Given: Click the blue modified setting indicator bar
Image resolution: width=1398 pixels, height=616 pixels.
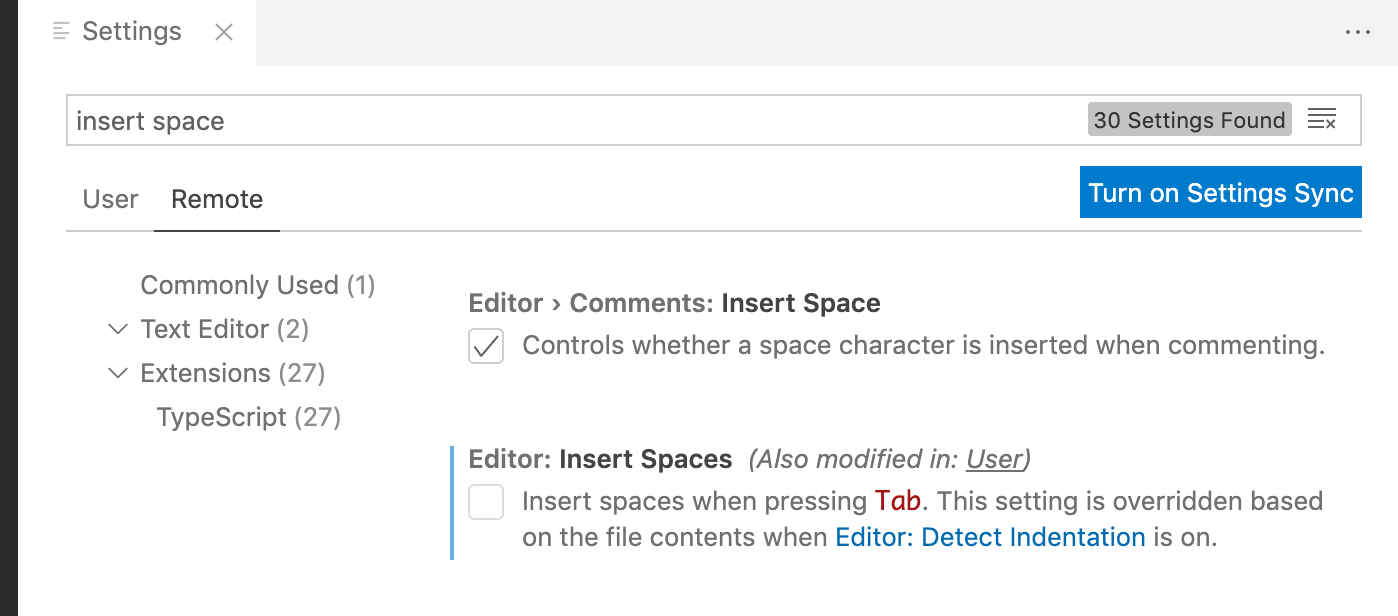Looking at the screenshot, I should pos(453,500).
